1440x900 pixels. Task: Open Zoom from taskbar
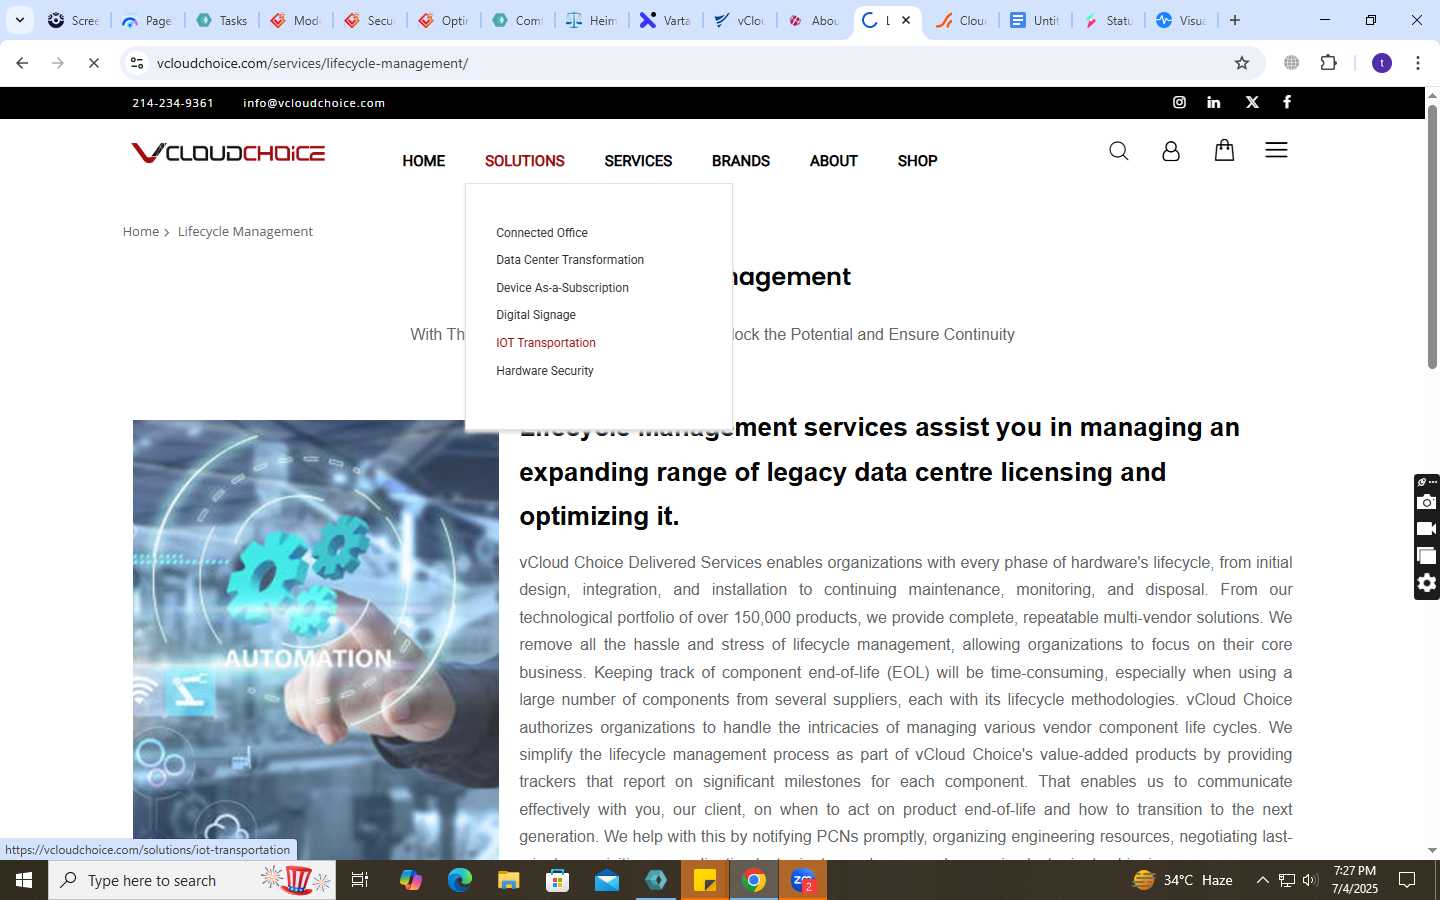tap(803, 880)
